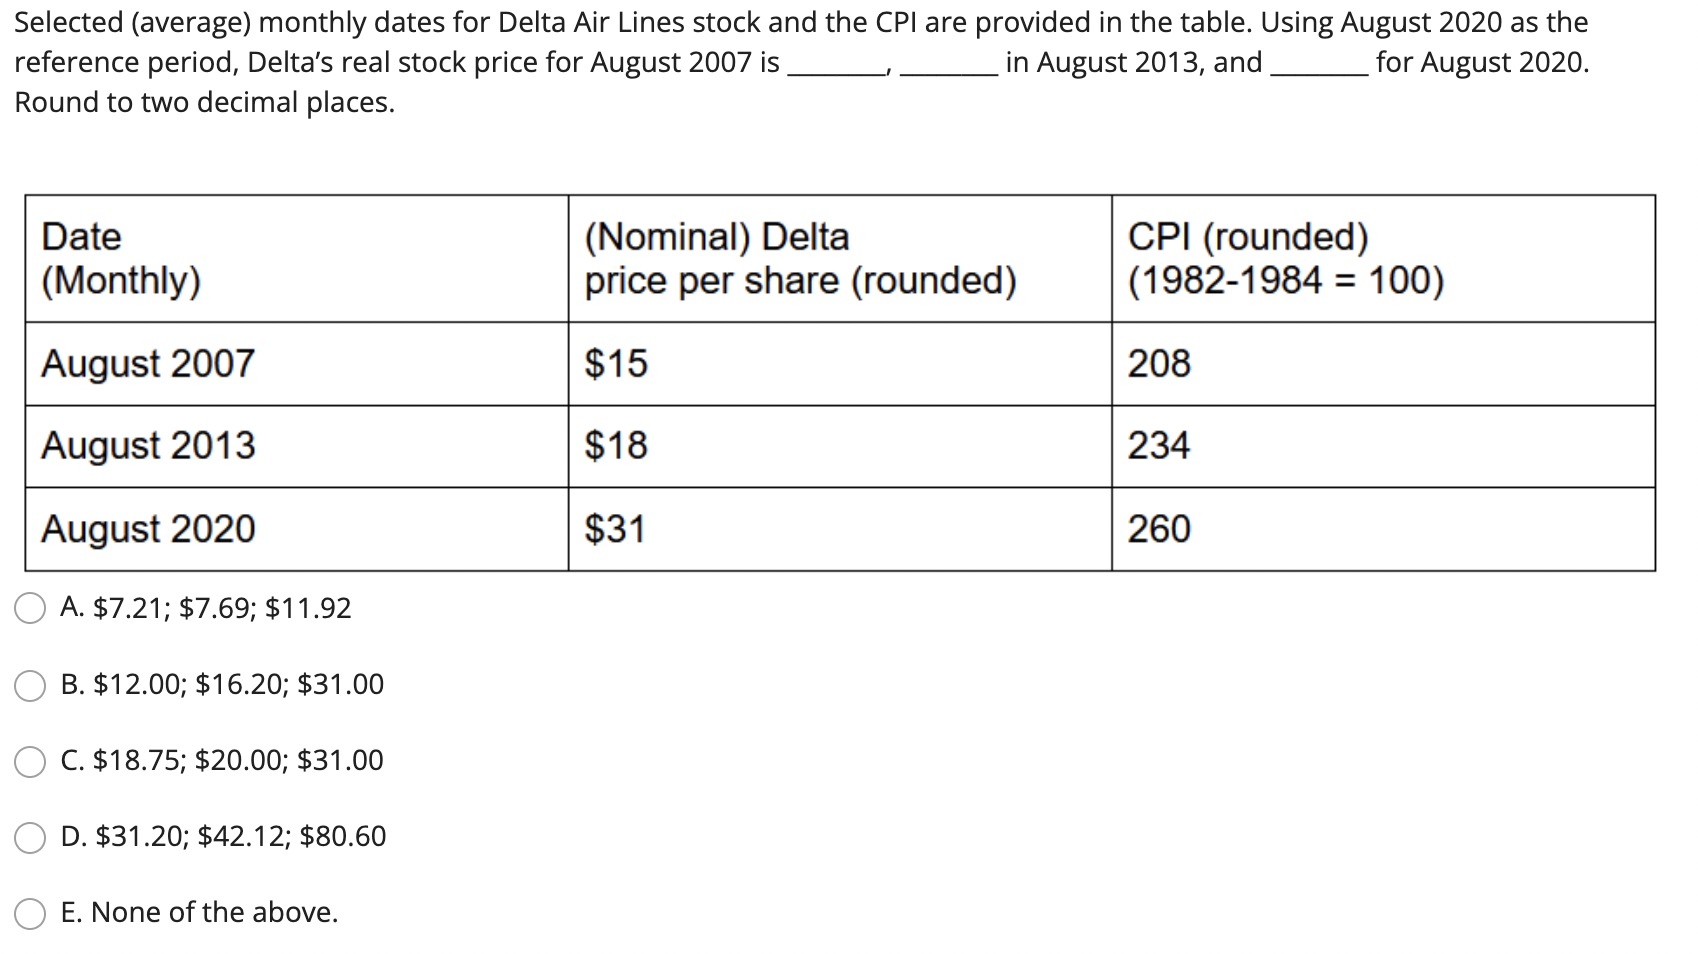The height and width of the screenshot is (954, 1698).
Task: Click the 'August 2007' table cell
Action: pyautogui.click(x=148, y=363)
